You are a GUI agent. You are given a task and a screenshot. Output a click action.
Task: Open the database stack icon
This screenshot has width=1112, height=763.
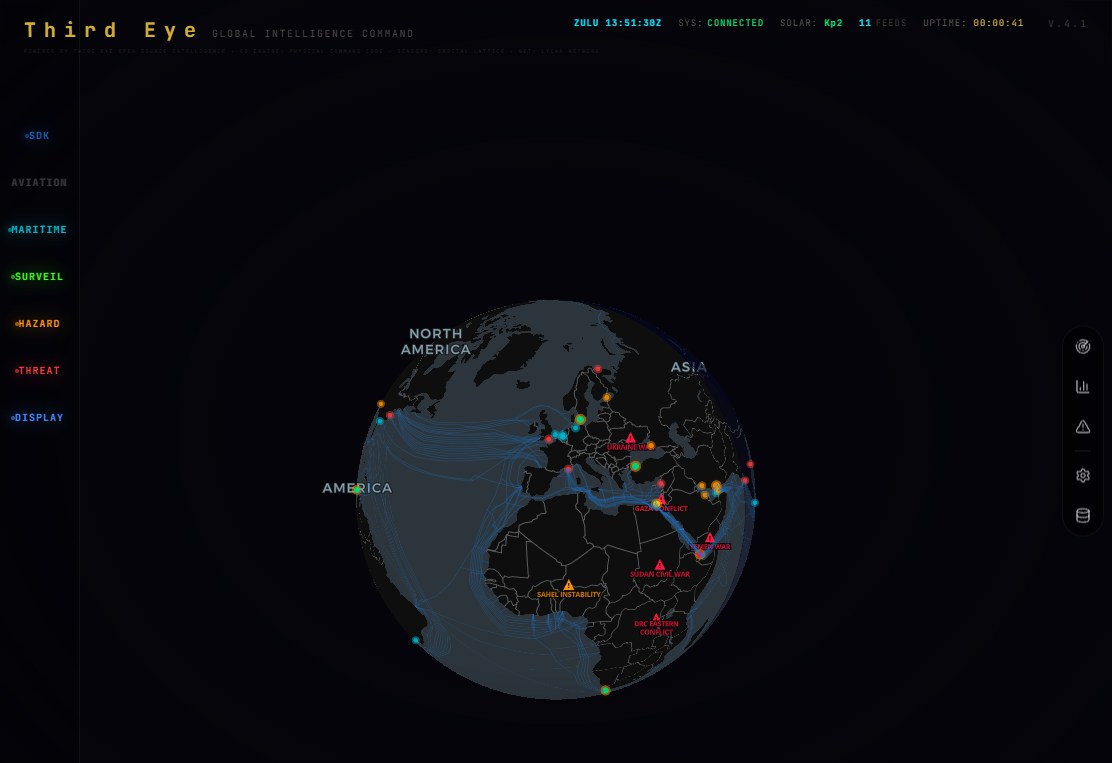click(1082, 516)
